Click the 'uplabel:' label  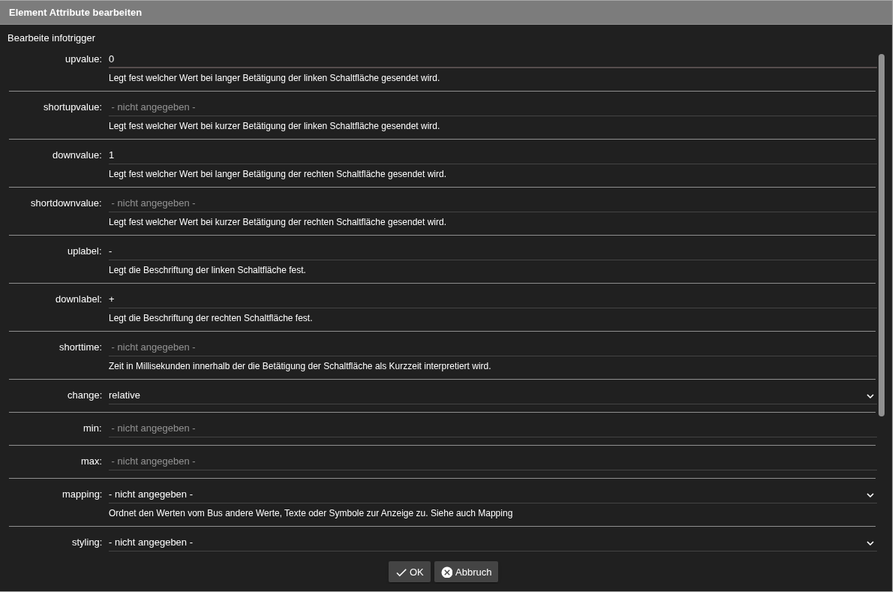click(x=84, y=251)
